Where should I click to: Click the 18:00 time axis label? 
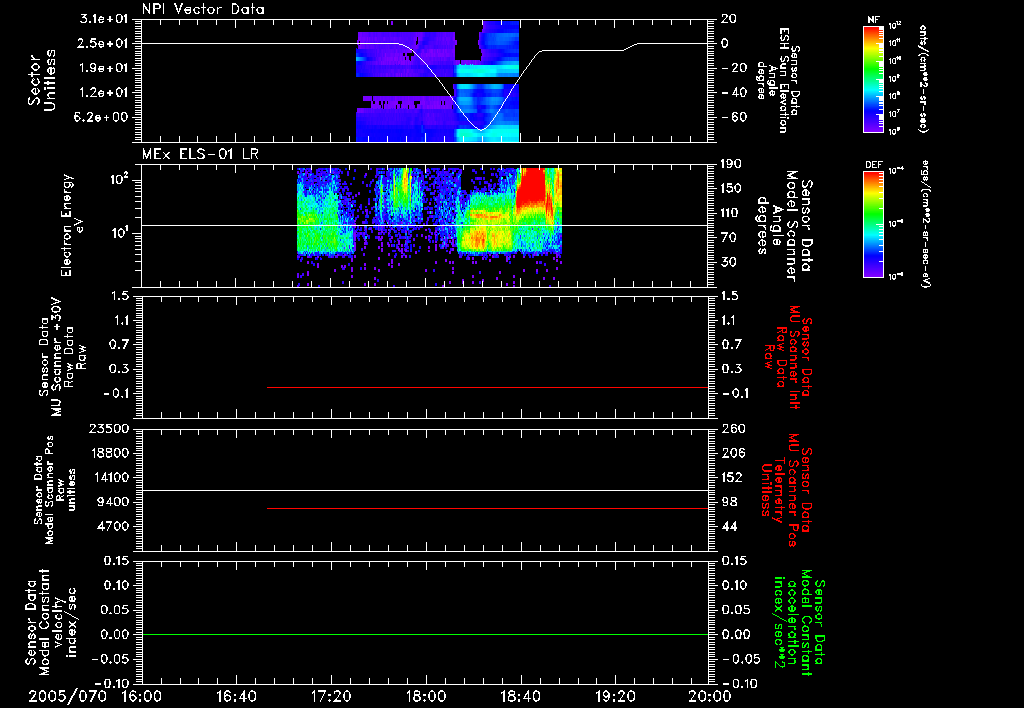click(x=426, y=696)
